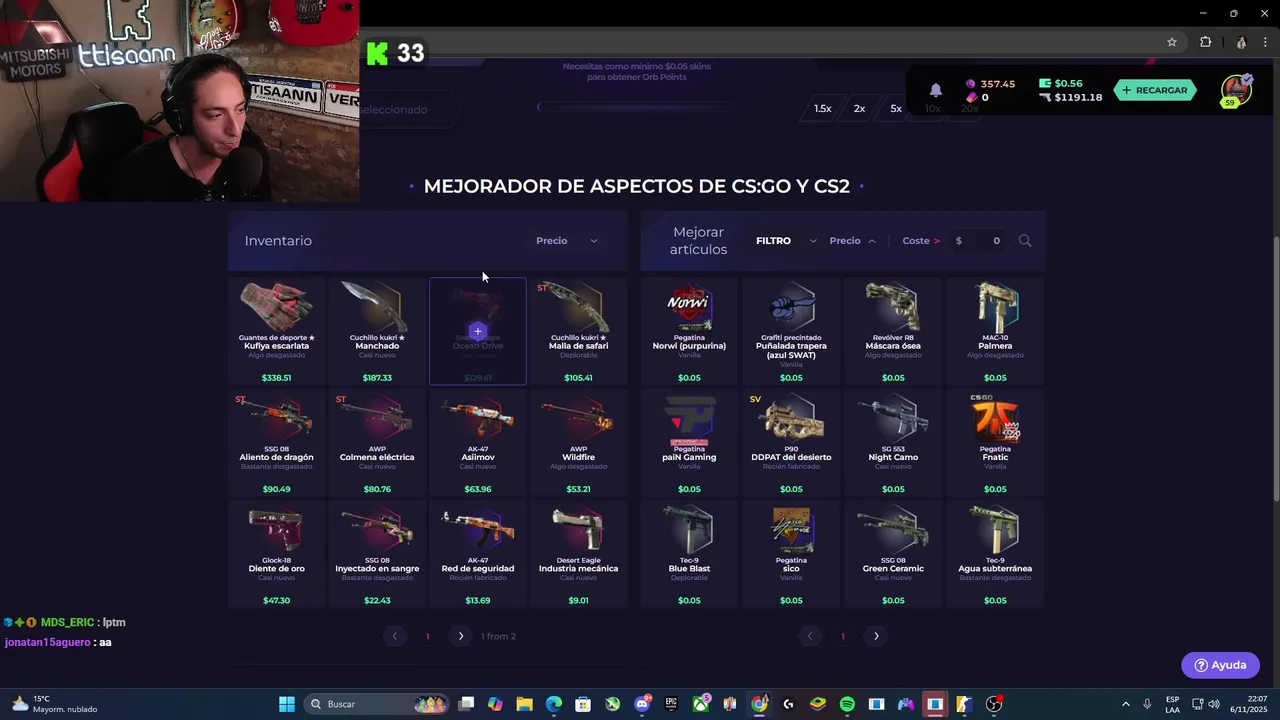Viewport: 1280px width, 720px height.
Task: Open the user profile avatar with level 59
Action: pyautogui.click(x=1236, y=90)
